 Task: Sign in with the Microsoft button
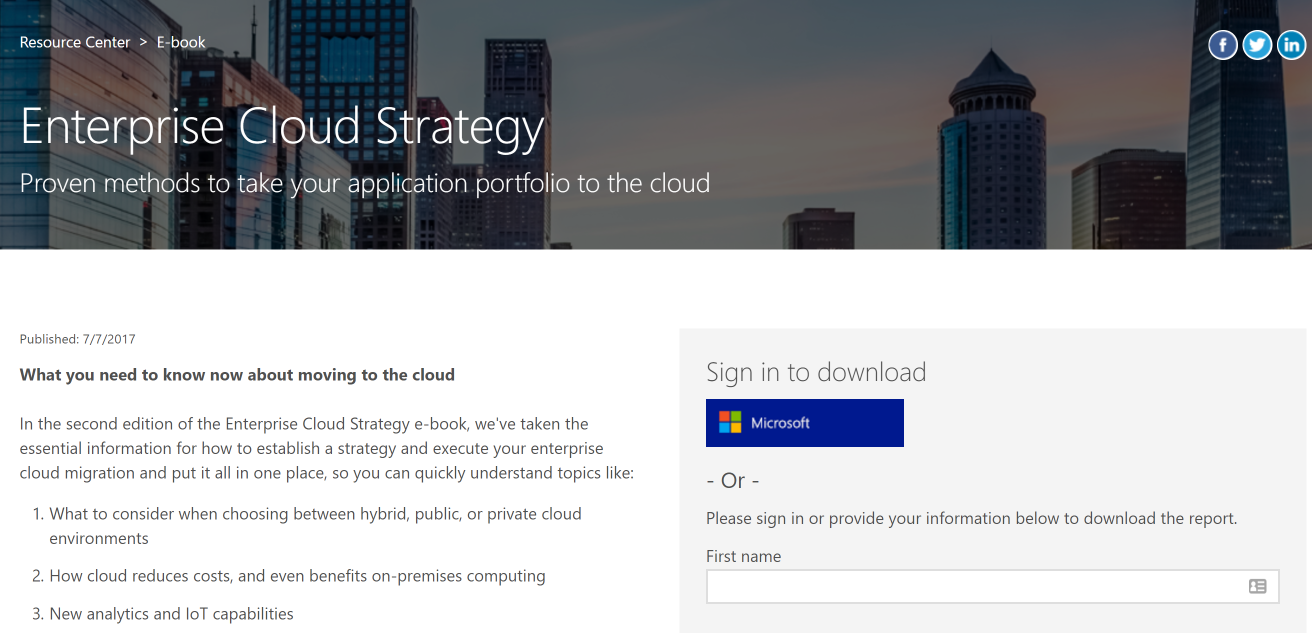point(804,422)
